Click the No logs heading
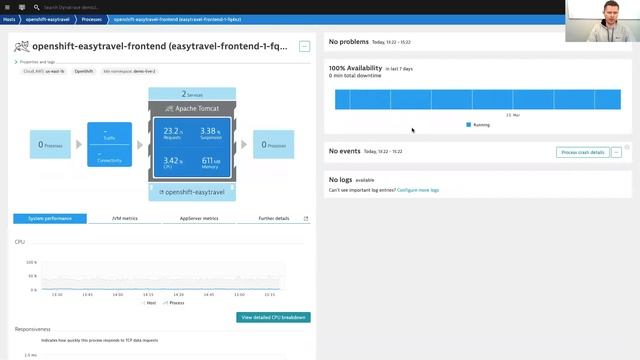Screen dimensions: 640x360 [340, 180]
